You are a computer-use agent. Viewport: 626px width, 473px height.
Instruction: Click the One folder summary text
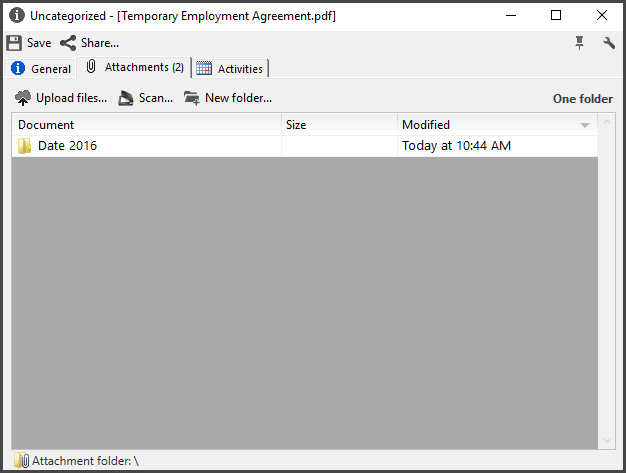(x=582, y=99)
